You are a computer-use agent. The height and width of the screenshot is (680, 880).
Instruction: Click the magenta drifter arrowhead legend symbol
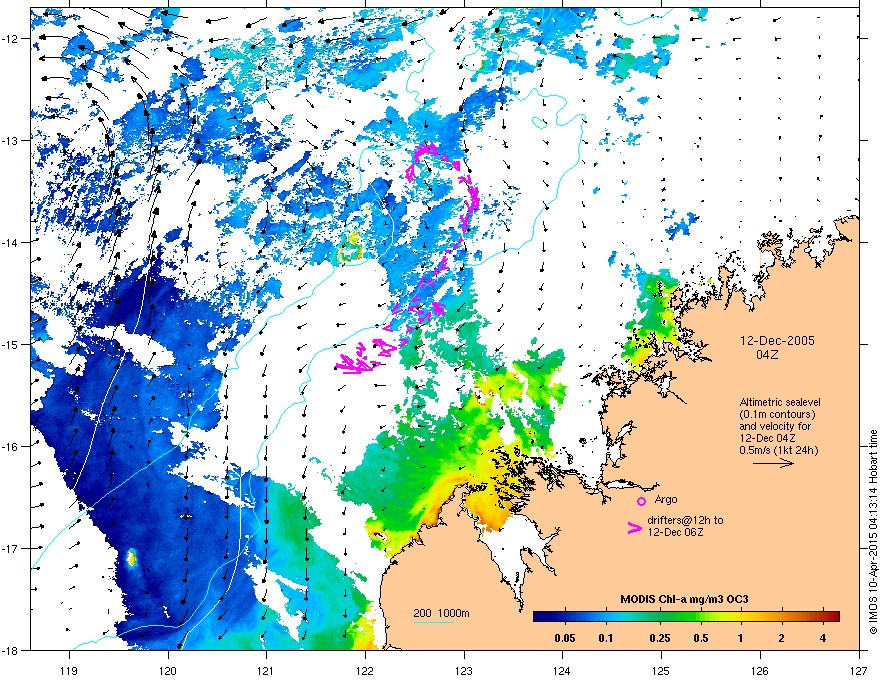tap(634, 527)
